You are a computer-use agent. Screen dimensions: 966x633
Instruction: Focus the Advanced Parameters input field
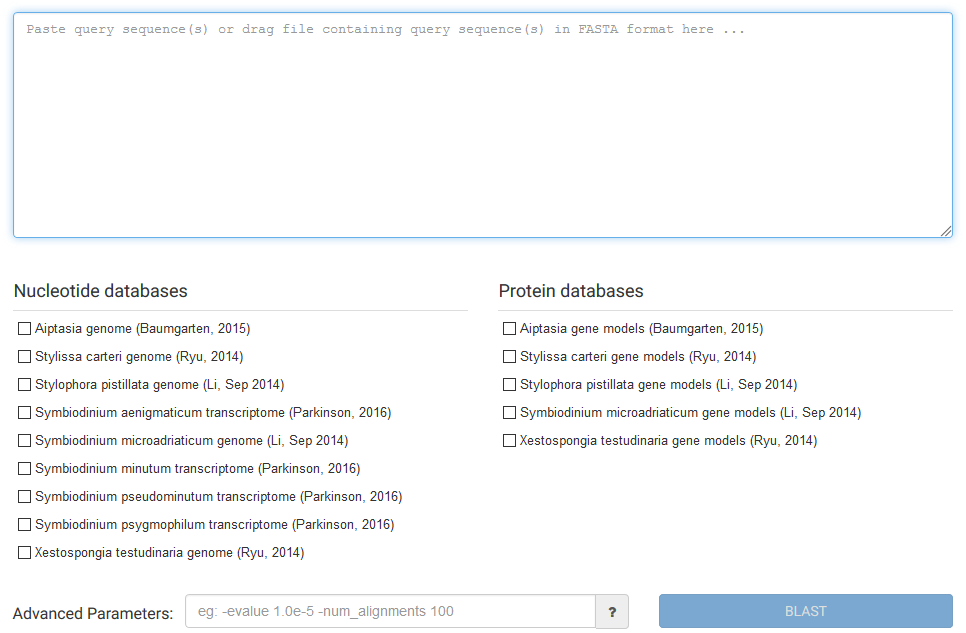(x=391, y=611)
